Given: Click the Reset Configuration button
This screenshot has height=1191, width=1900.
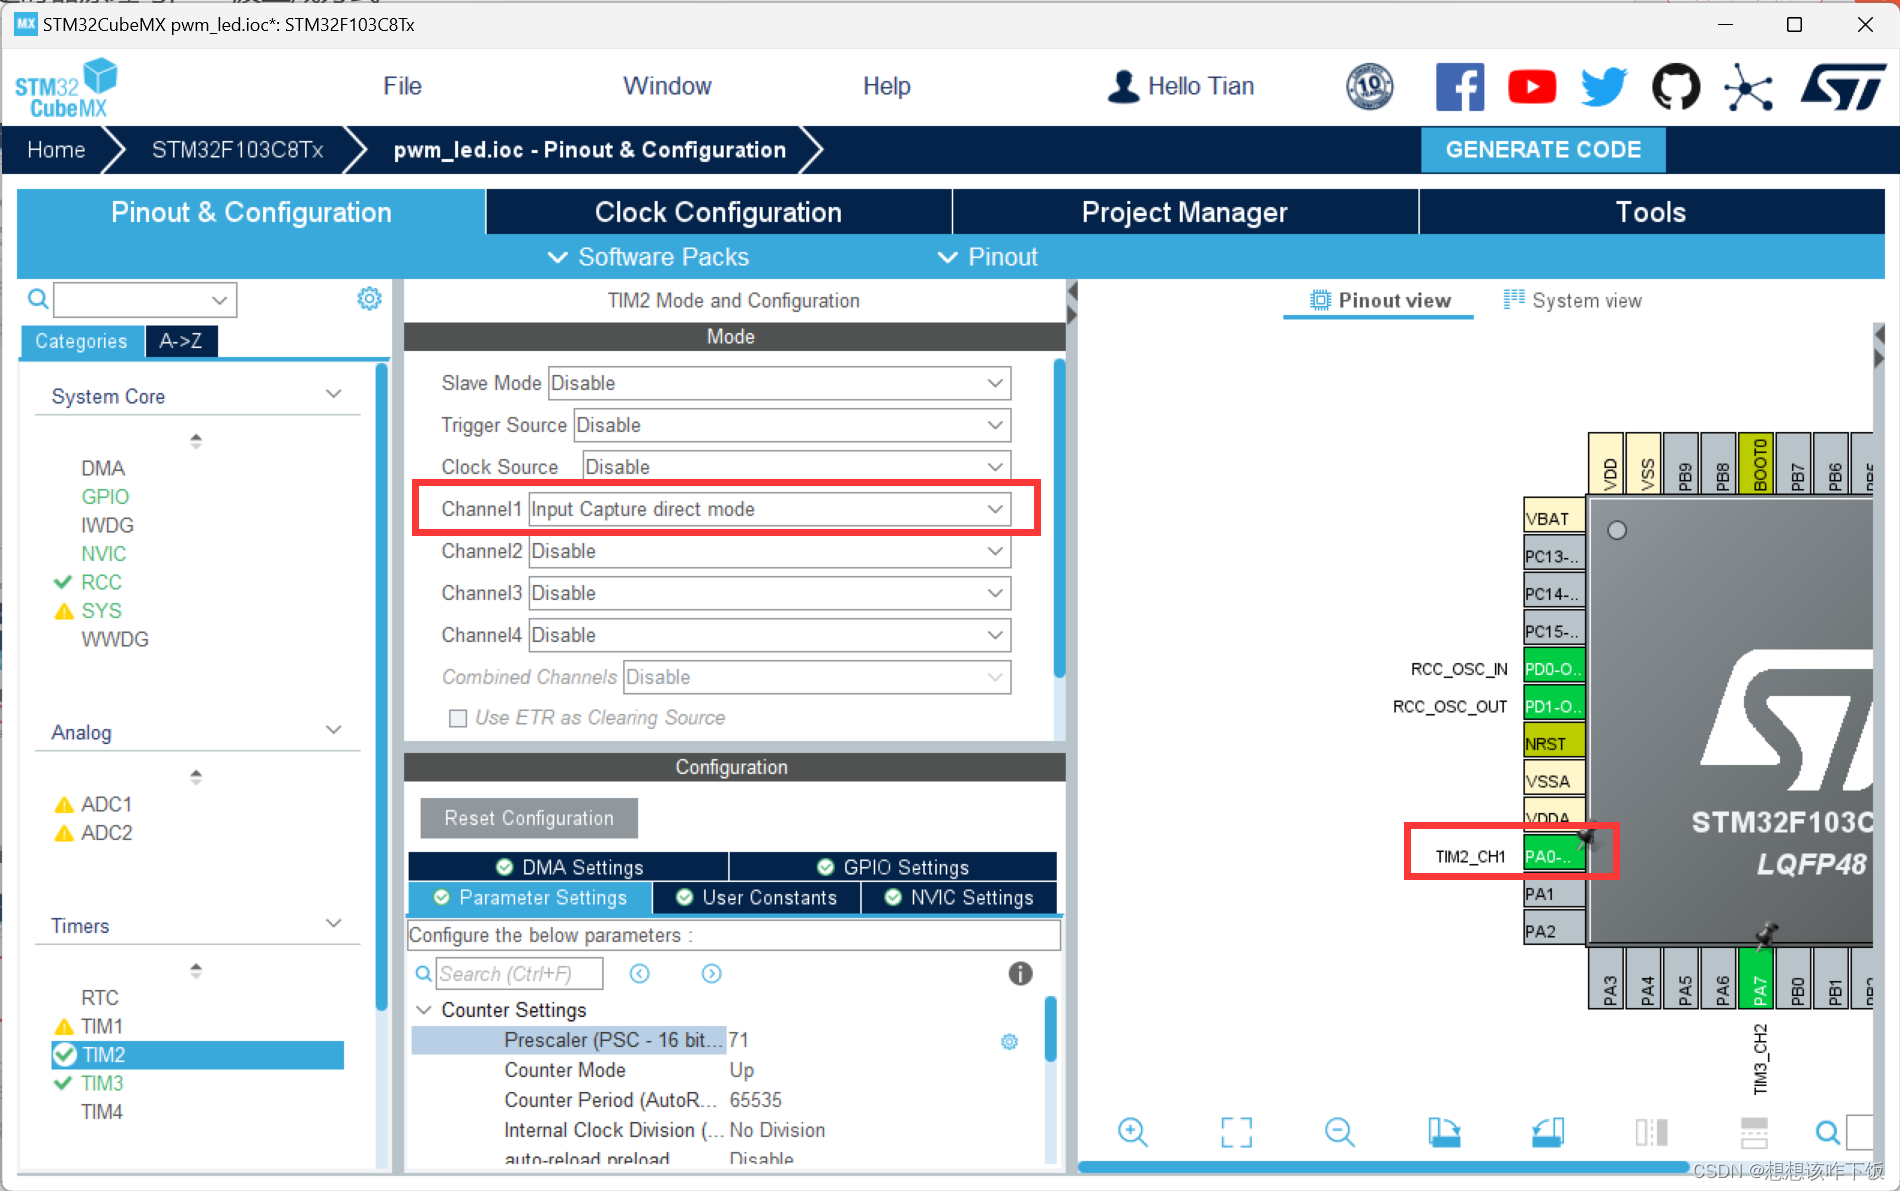Looking at the screenshot, I should [529, 818].
